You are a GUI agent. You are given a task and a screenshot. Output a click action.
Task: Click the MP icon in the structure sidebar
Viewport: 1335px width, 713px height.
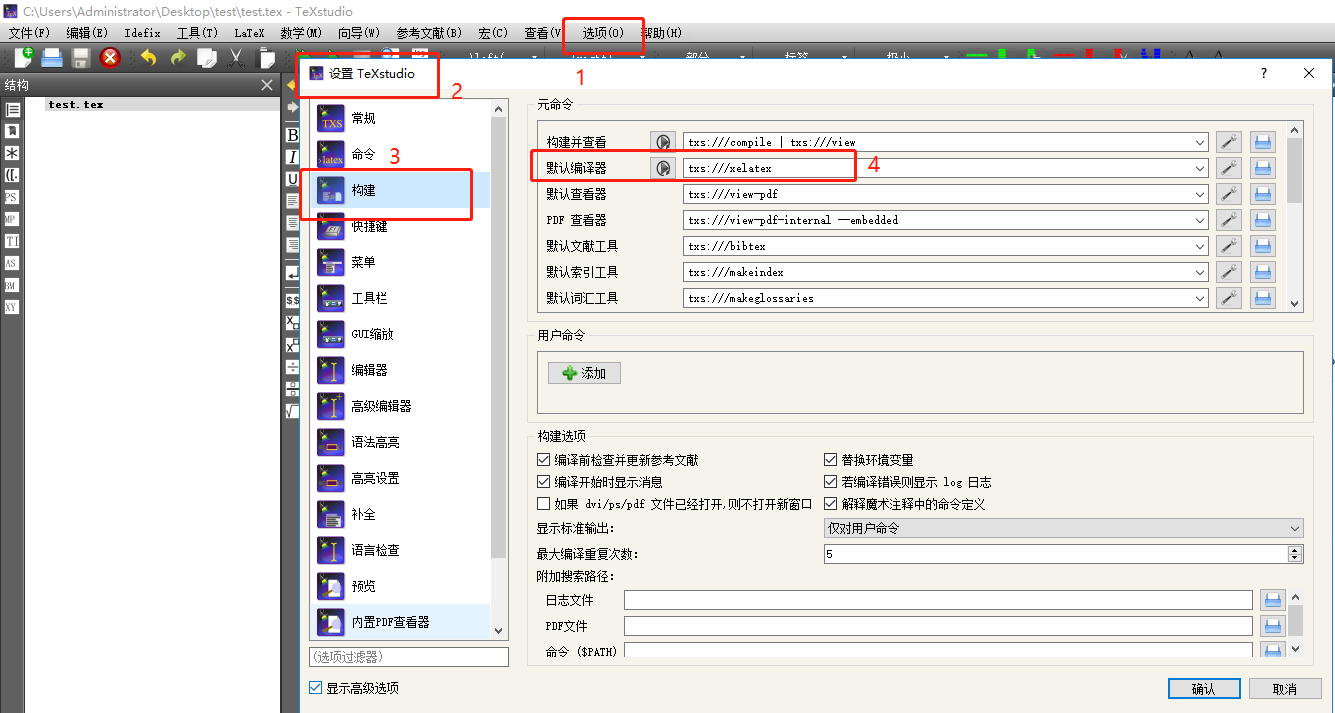[x=12, y=219]
